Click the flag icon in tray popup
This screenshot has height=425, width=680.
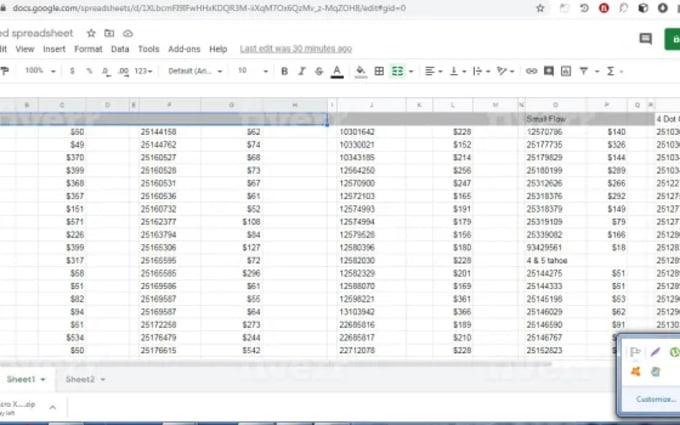635,352
